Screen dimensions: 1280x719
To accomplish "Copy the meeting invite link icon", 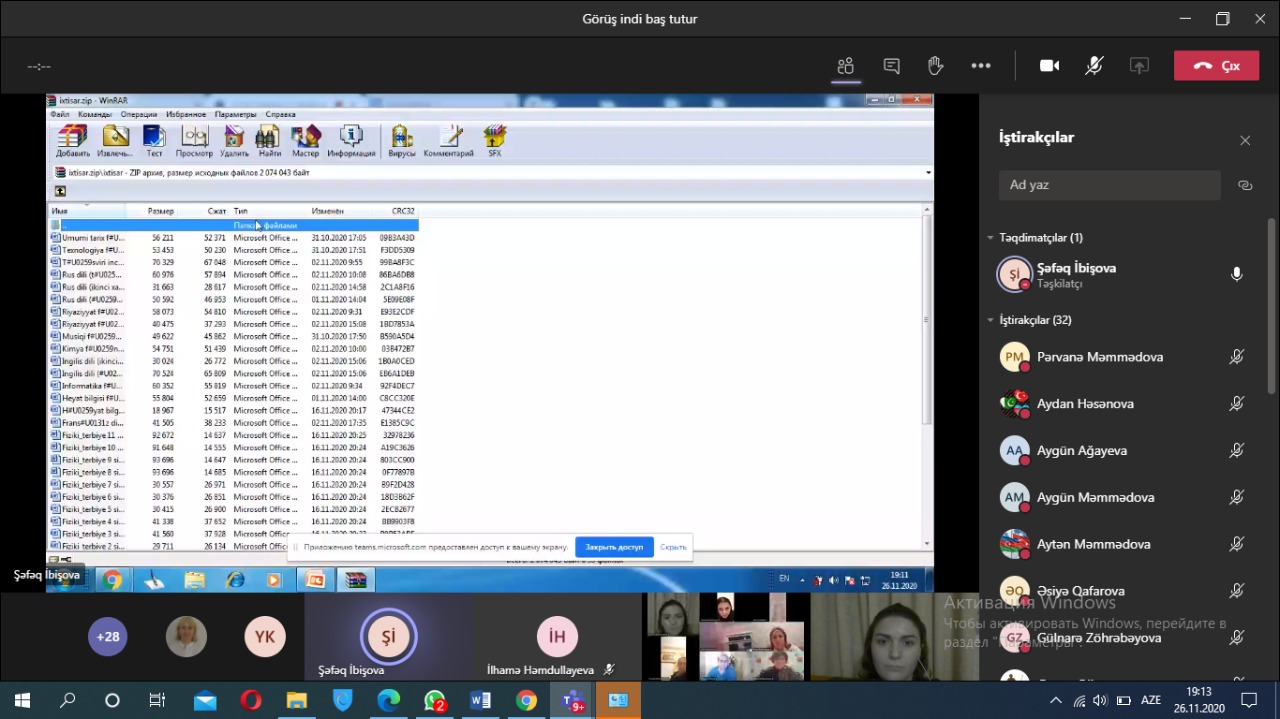I will [1245, 185].
